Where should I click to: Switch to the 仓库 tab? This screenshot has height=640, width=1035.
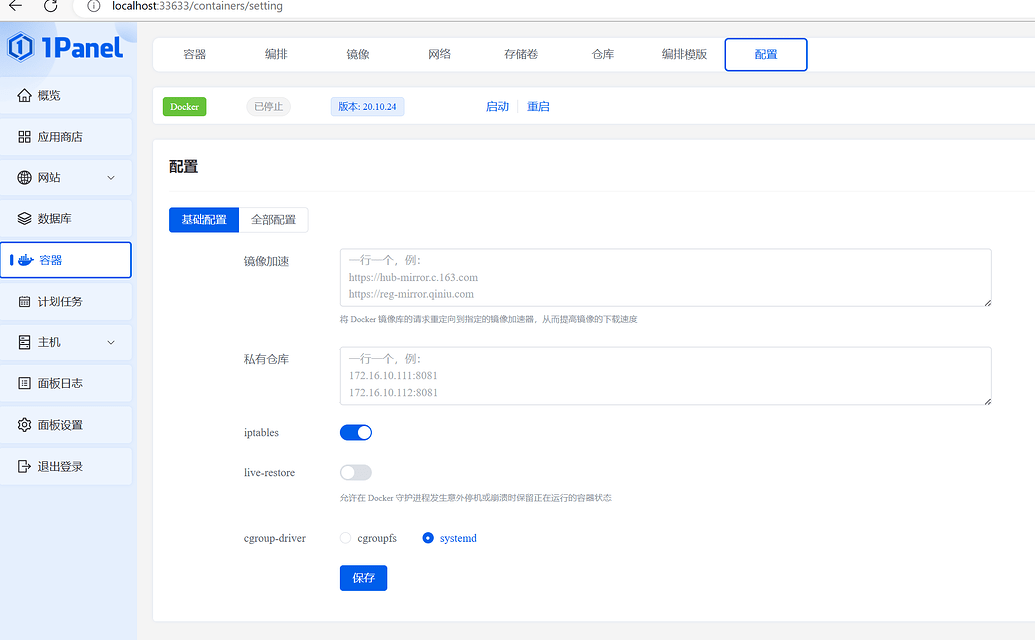point(603,54)
